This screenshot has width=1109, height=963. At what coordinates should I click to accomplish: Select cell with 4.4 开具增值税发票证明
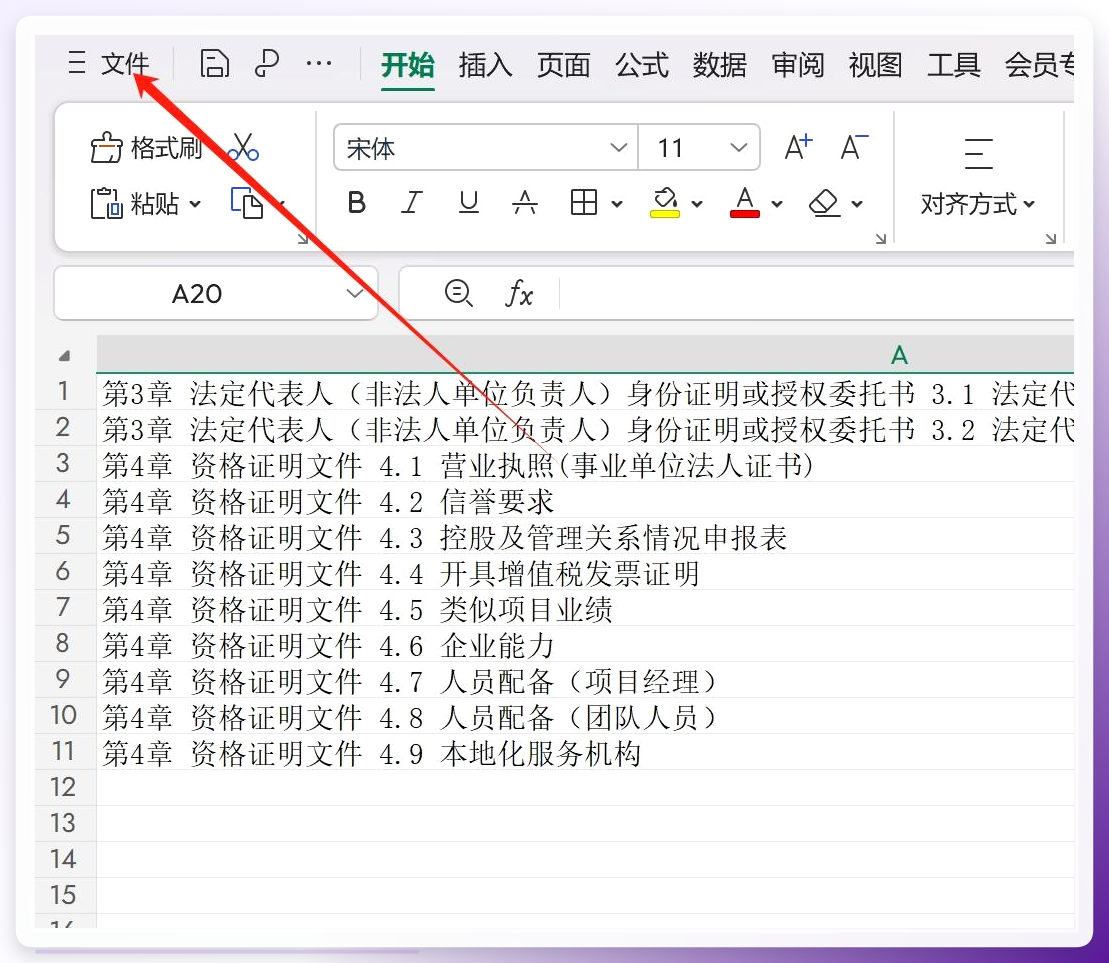(586, 572)
